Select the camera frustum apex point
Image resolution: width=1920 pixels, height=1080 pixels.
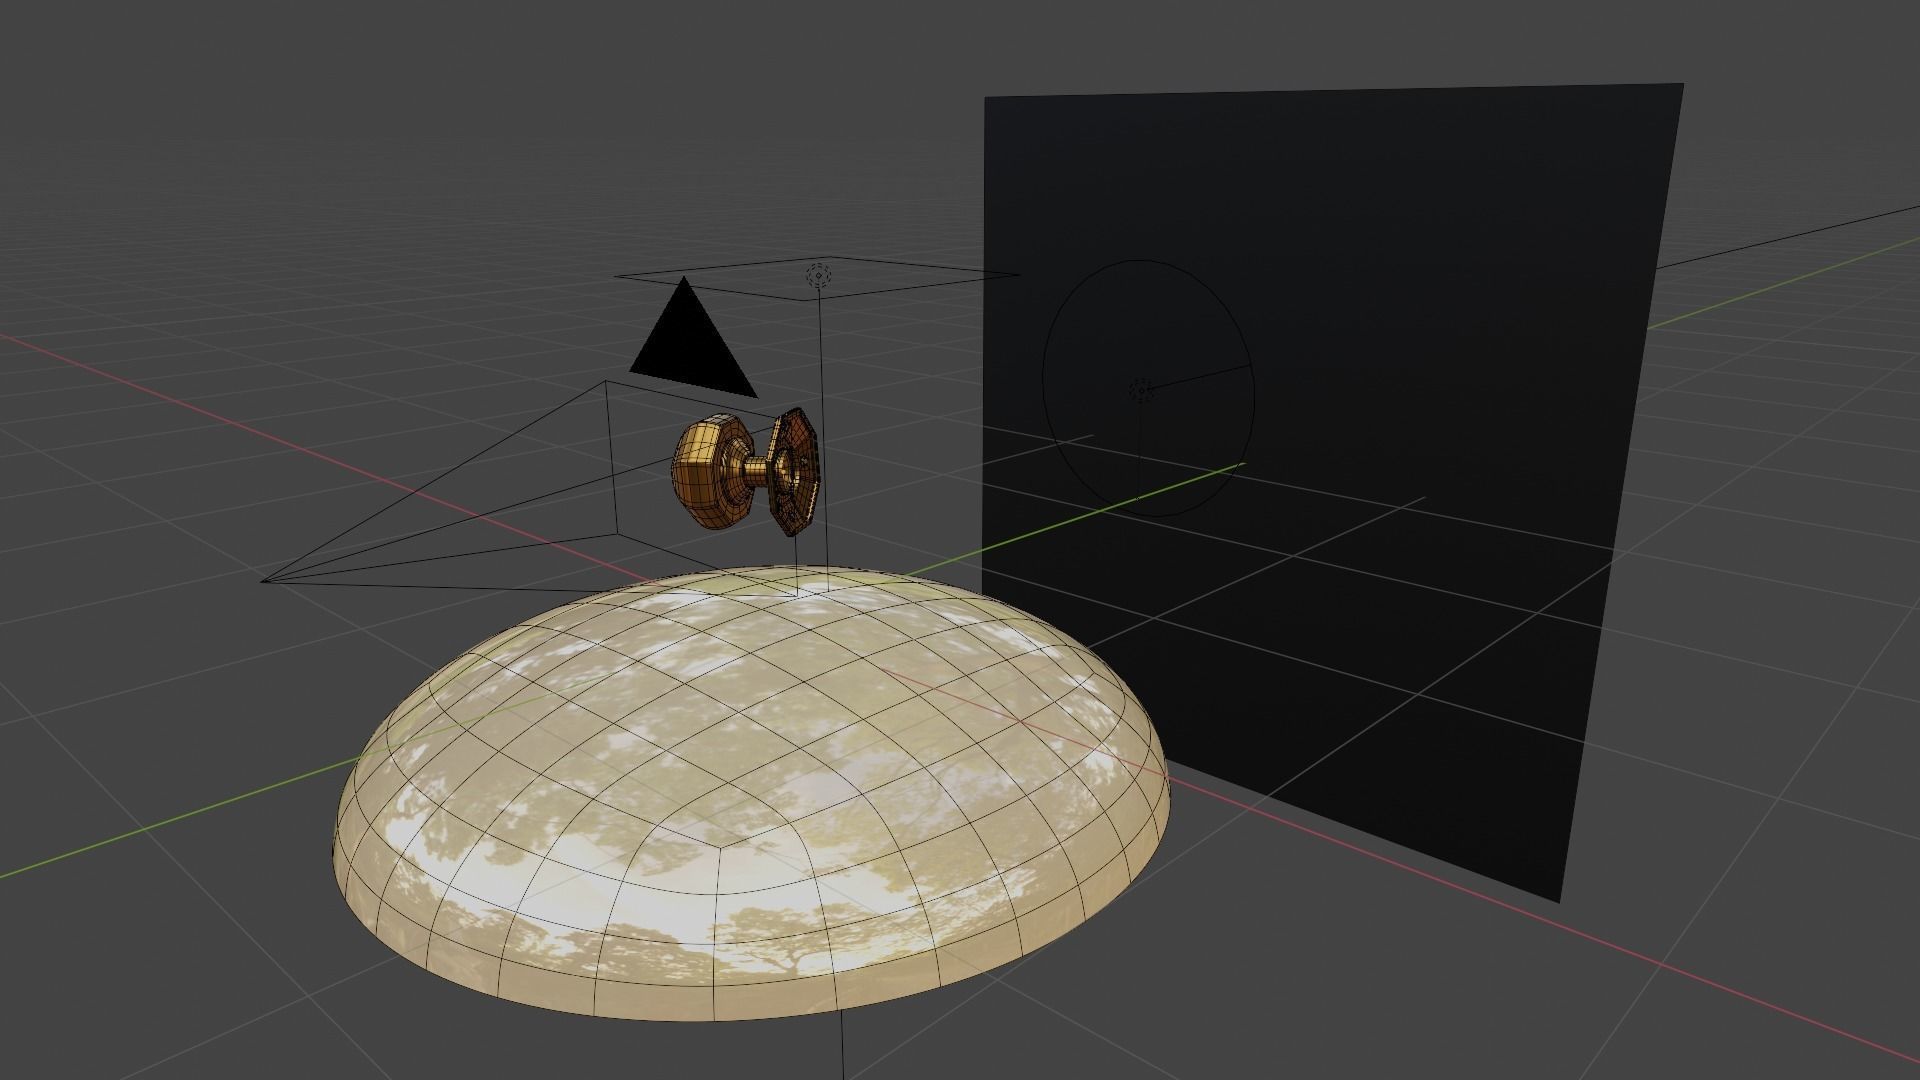point(263,580)
